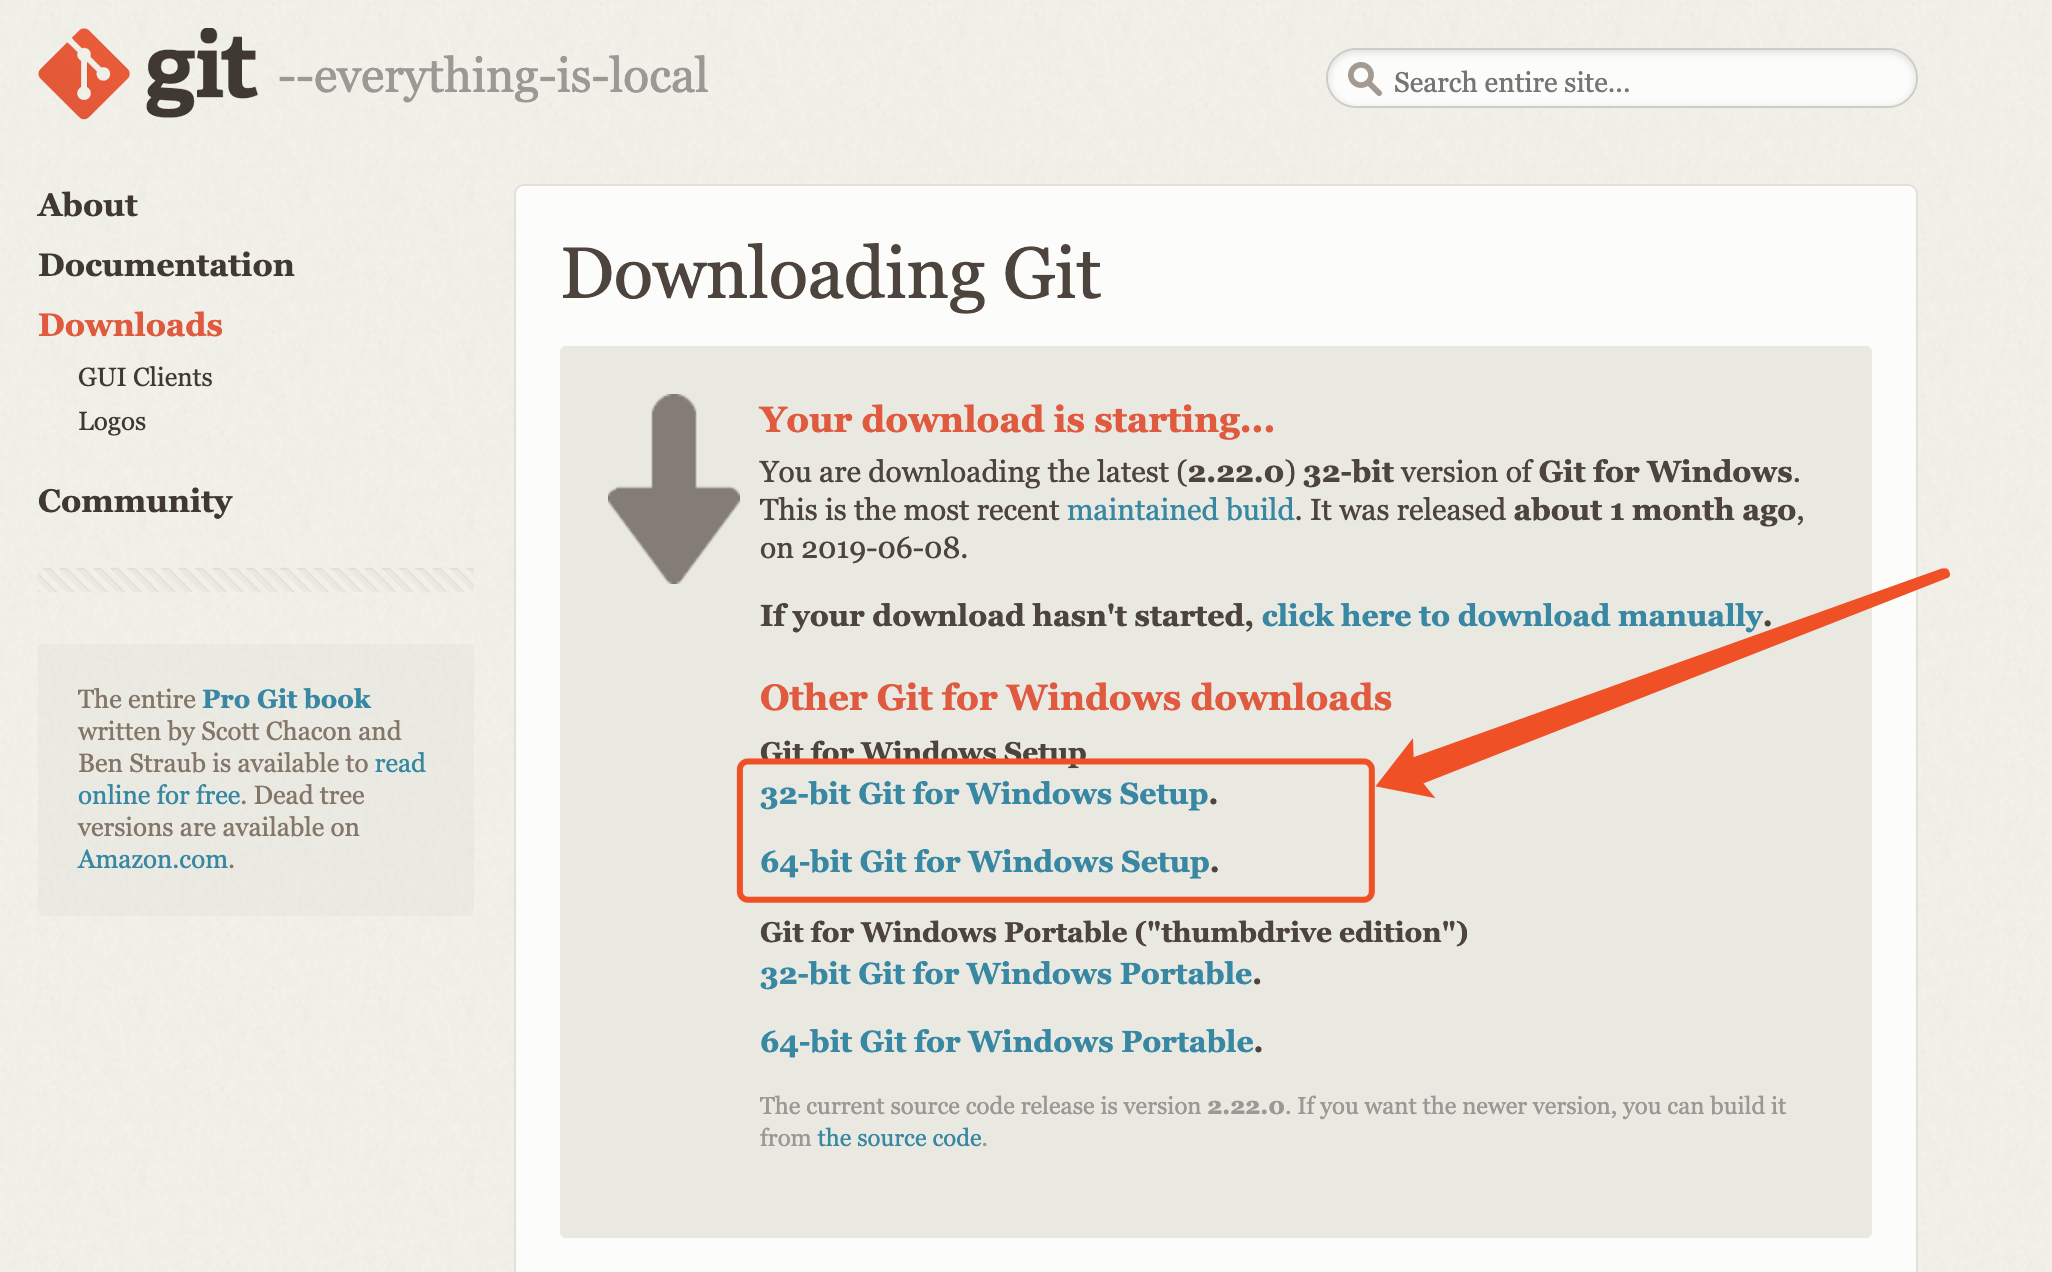The height and width of the screenshot is (1272, 2052).
Task: Open the About section
Action: pyautogui.click(x=88, y=205)
